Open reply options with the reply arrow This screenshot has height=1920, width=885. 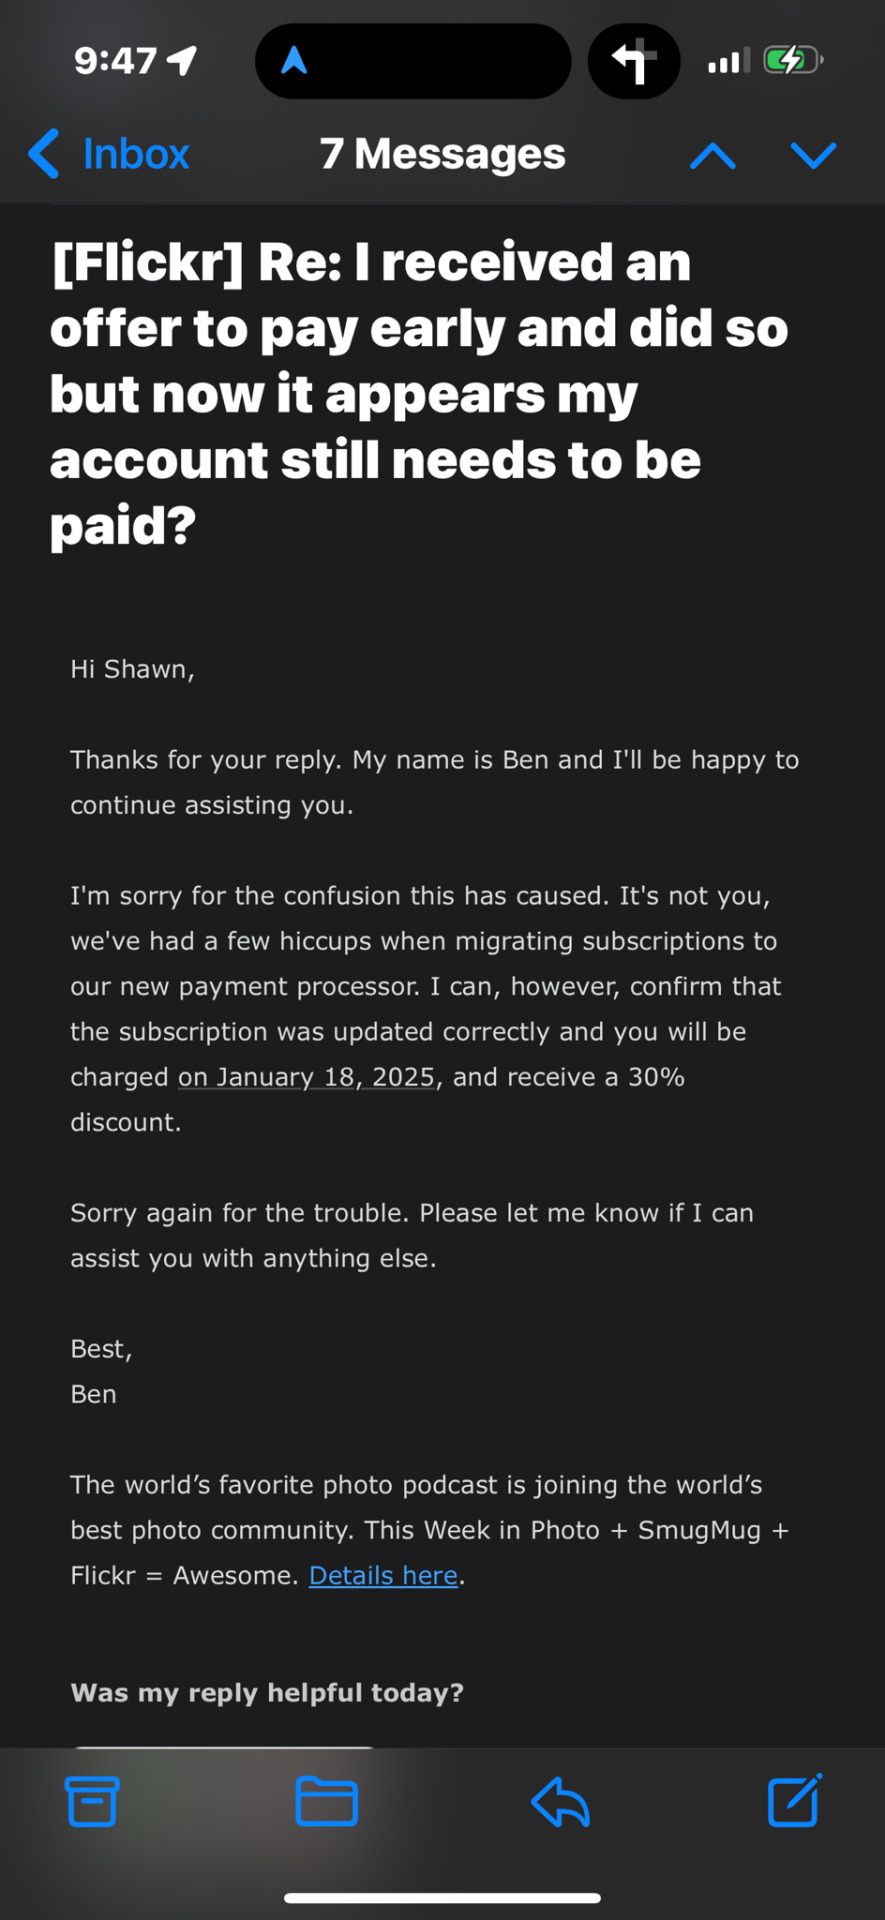point(560,1802)
